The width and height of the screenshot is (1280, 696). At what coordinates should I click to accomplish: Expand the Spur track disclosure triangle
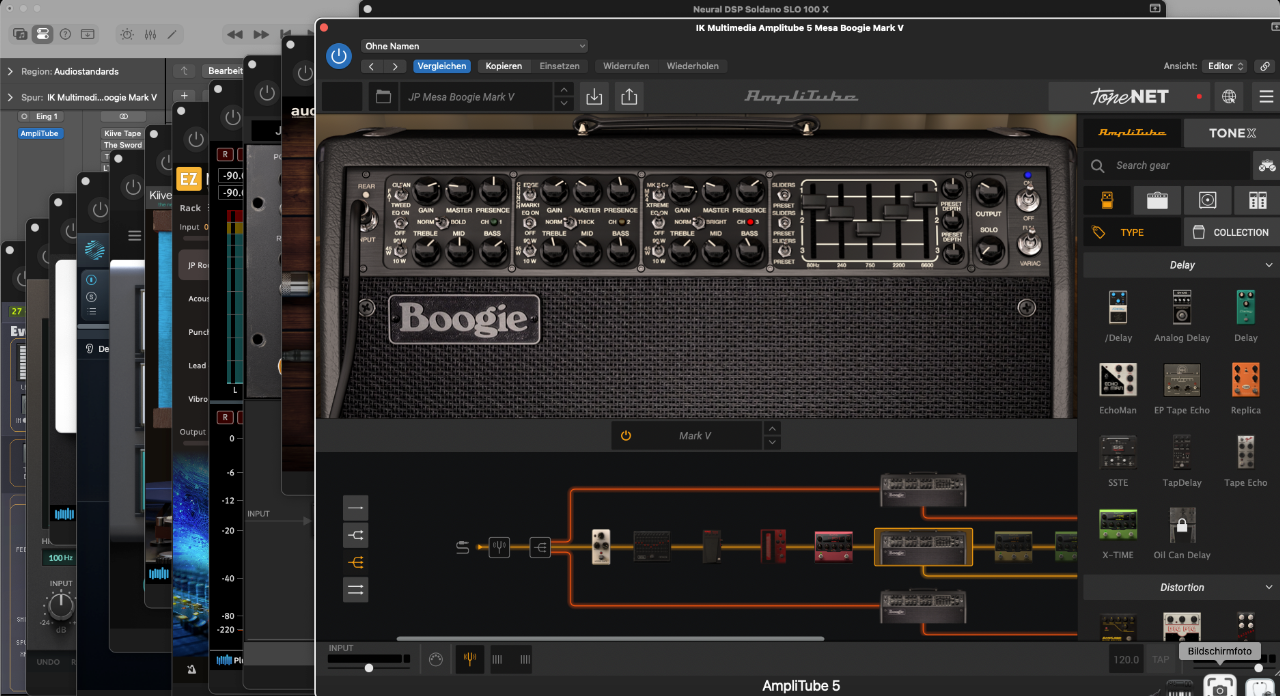[10, 98]
